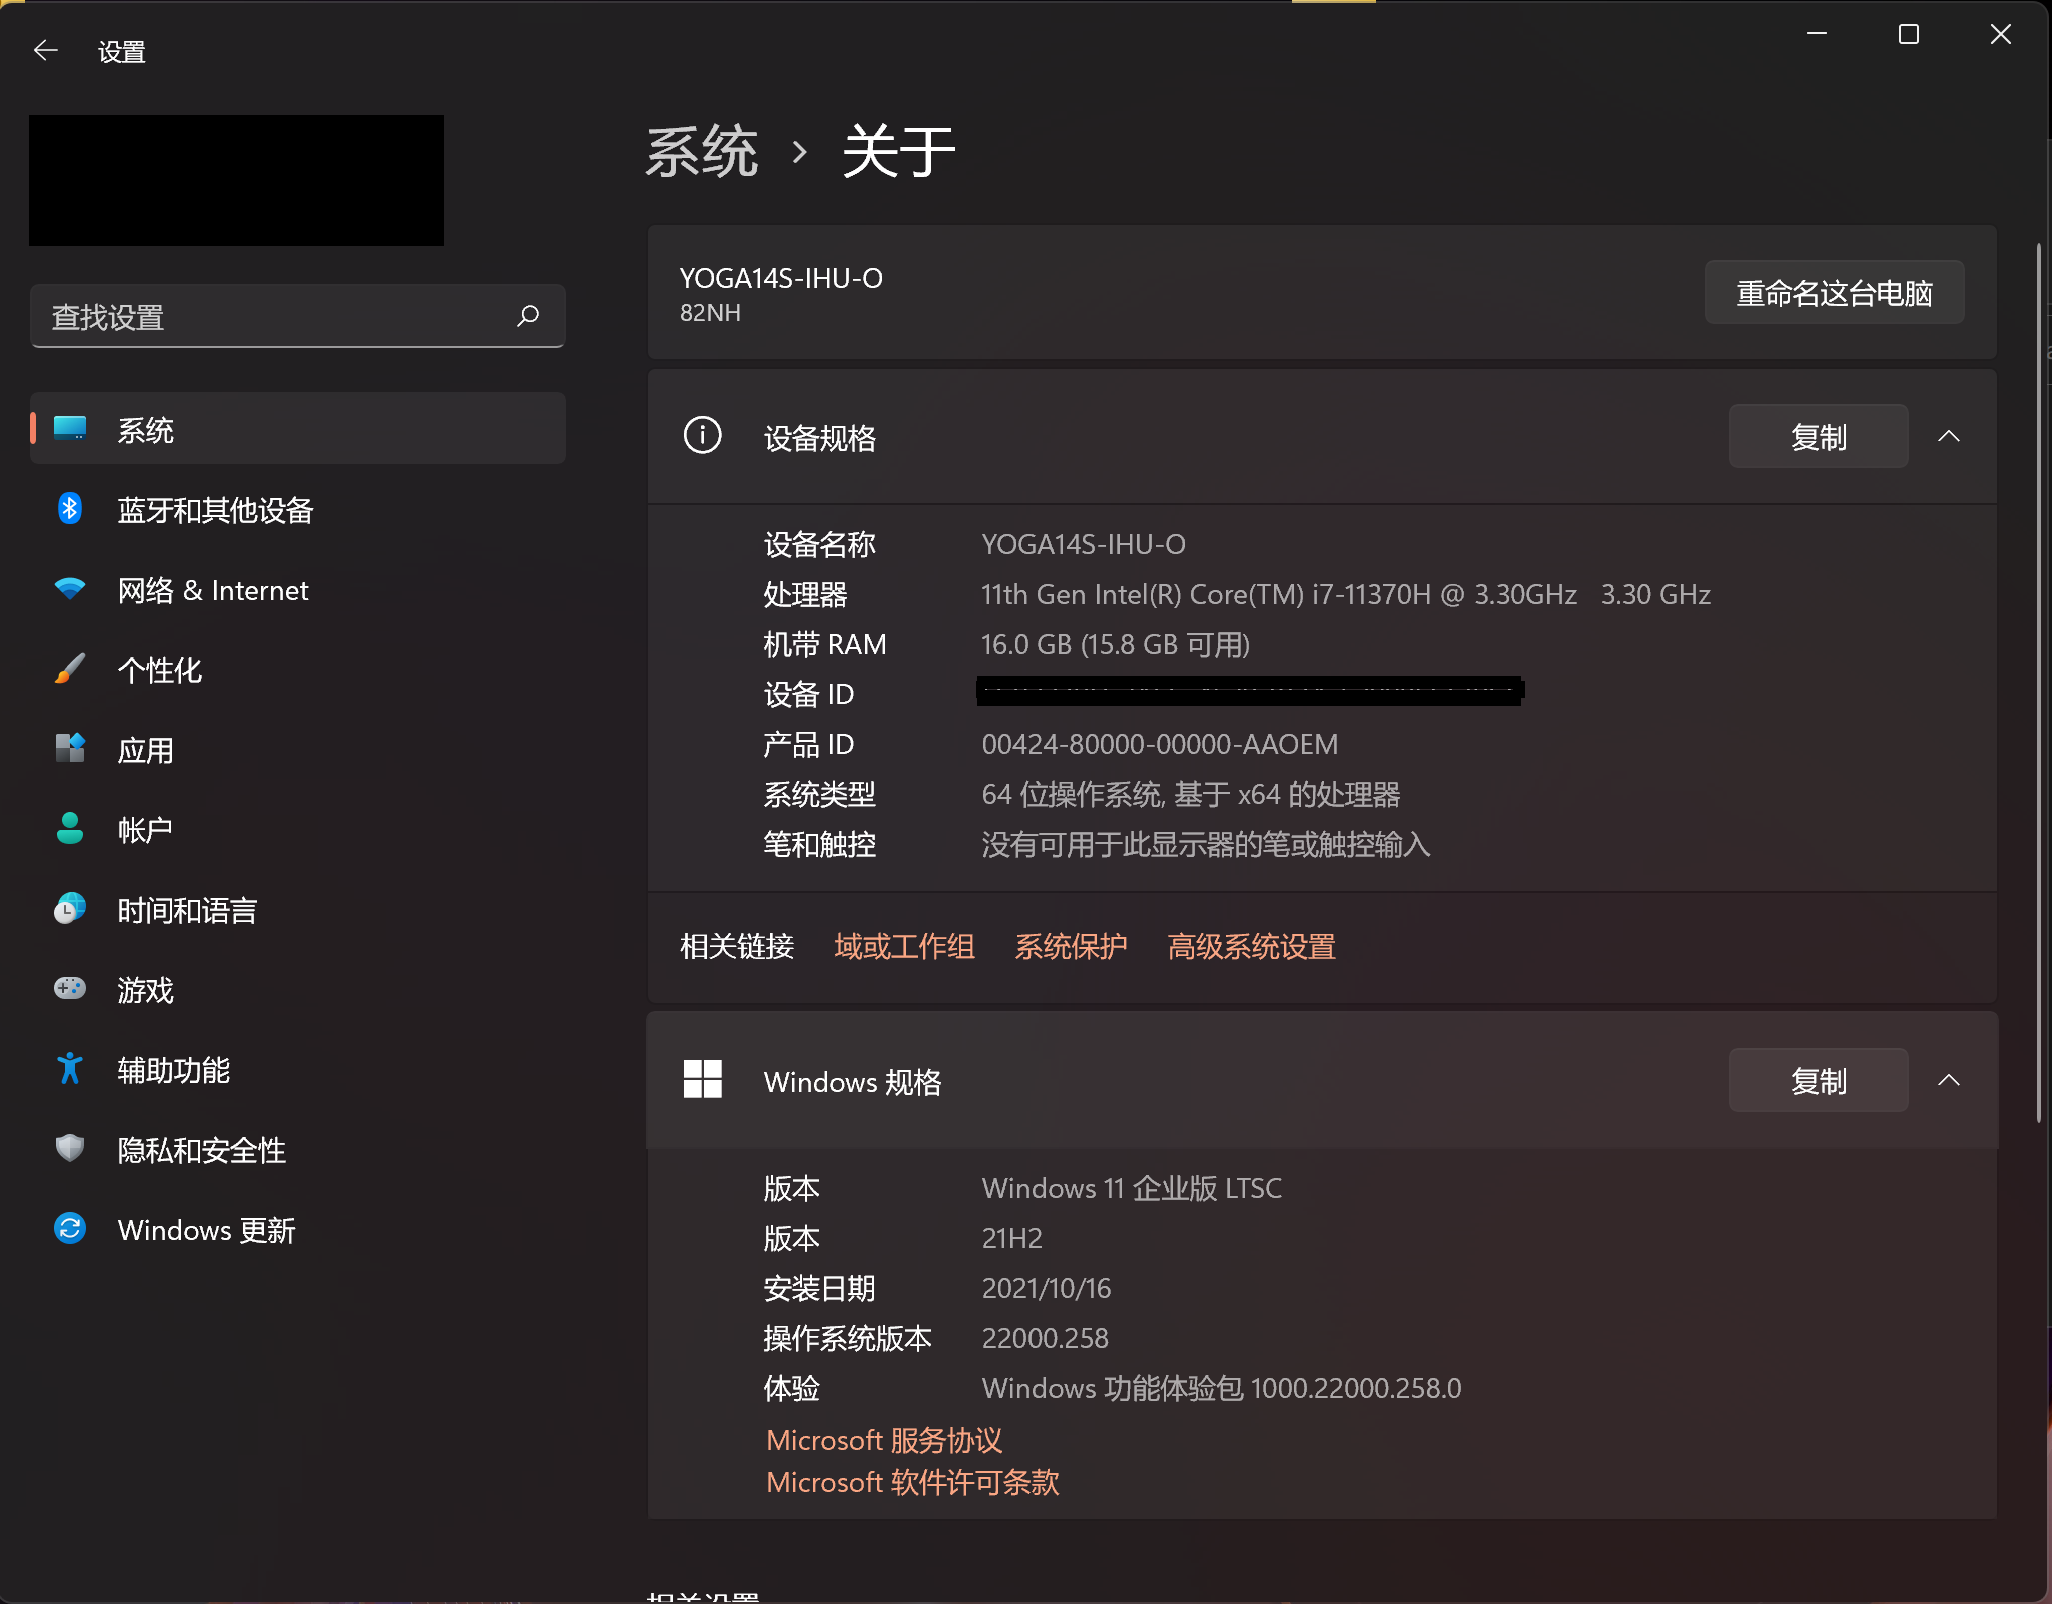Click the product ID 00424-80000-00000-AAOEM
The width and height of the screenshot is (2052, 1604).
(x=1159, y=744)
